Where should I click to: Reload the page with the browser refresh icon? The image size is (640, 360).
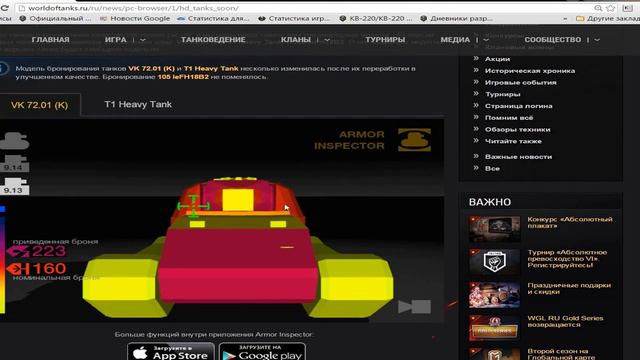click(4, 8)
